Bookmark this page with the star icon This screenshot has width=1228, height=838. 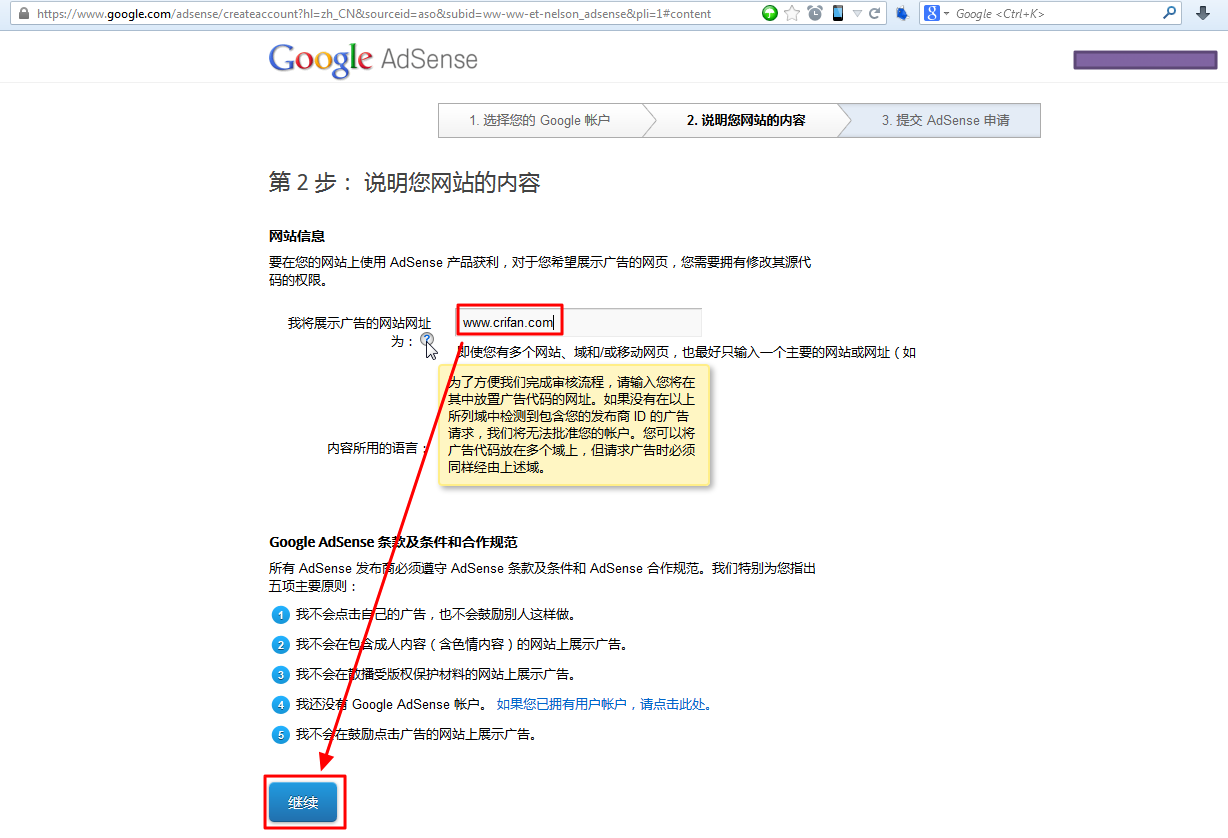pos(792,13)
